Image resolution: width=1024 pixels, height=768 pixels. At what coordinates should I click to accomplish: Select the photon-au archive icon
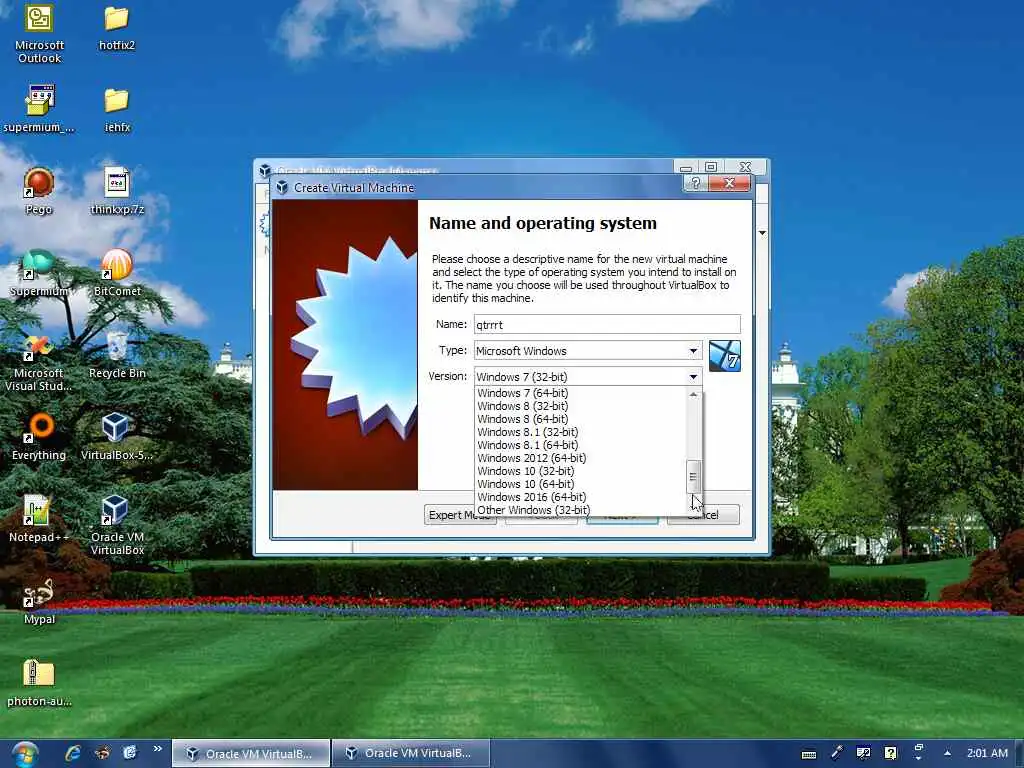pos(39,683)
